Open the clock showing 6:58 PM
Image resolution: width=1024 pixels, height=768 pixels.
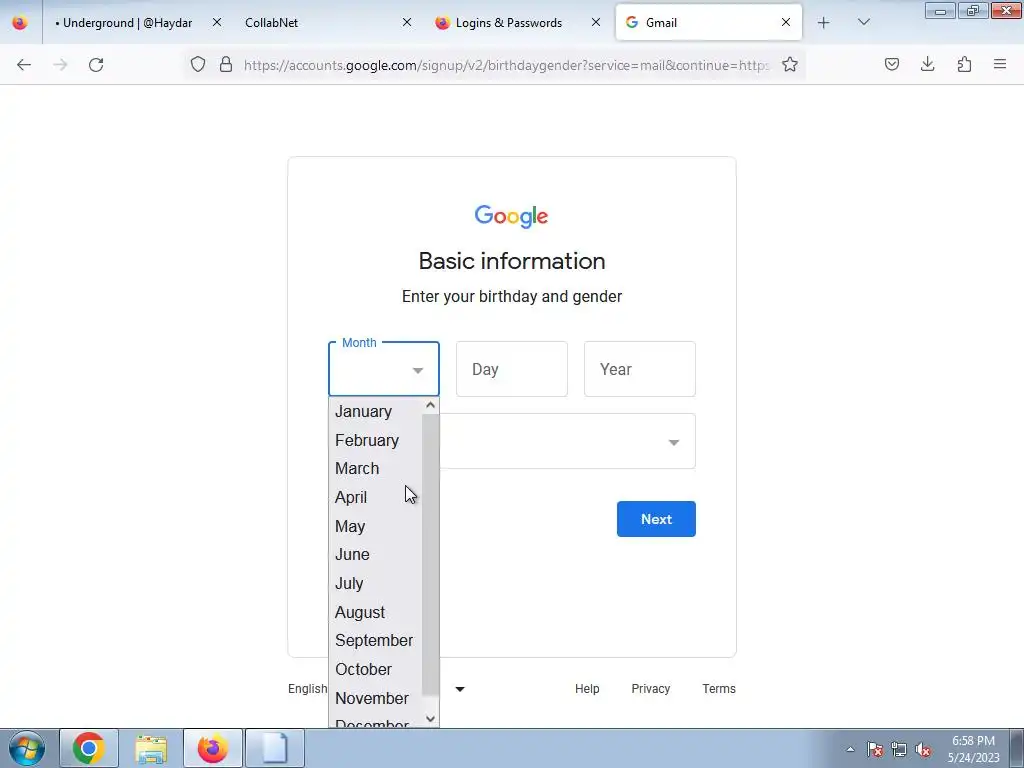tap(973, 749)
